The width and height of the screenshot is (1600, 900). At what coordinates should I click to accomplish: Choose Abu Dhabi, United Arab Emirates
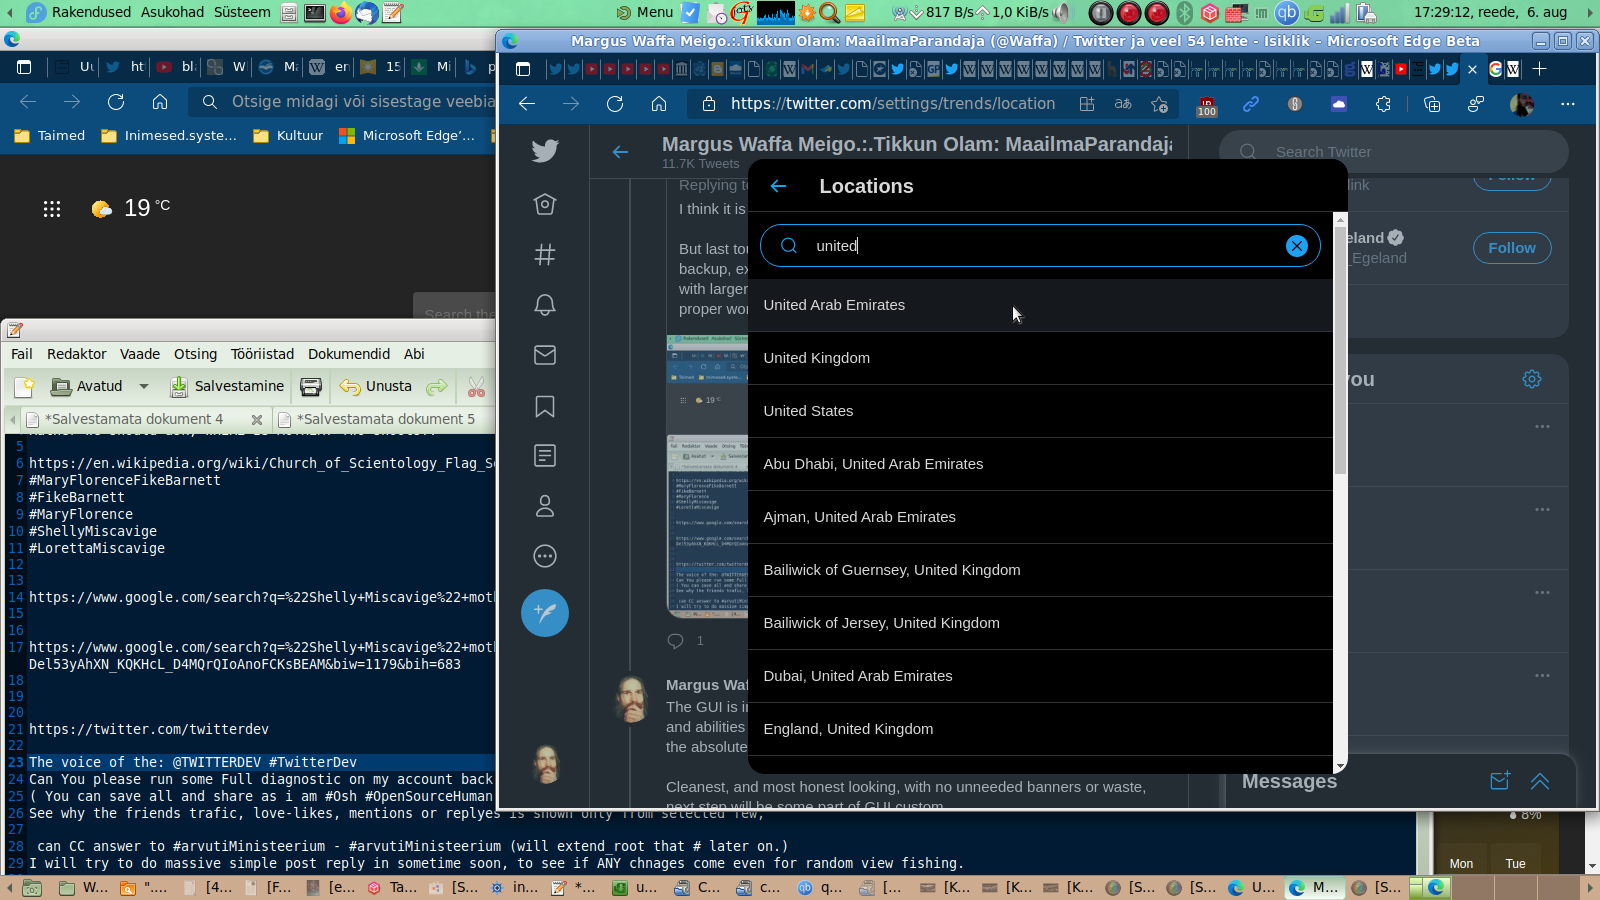point(1040,464)
